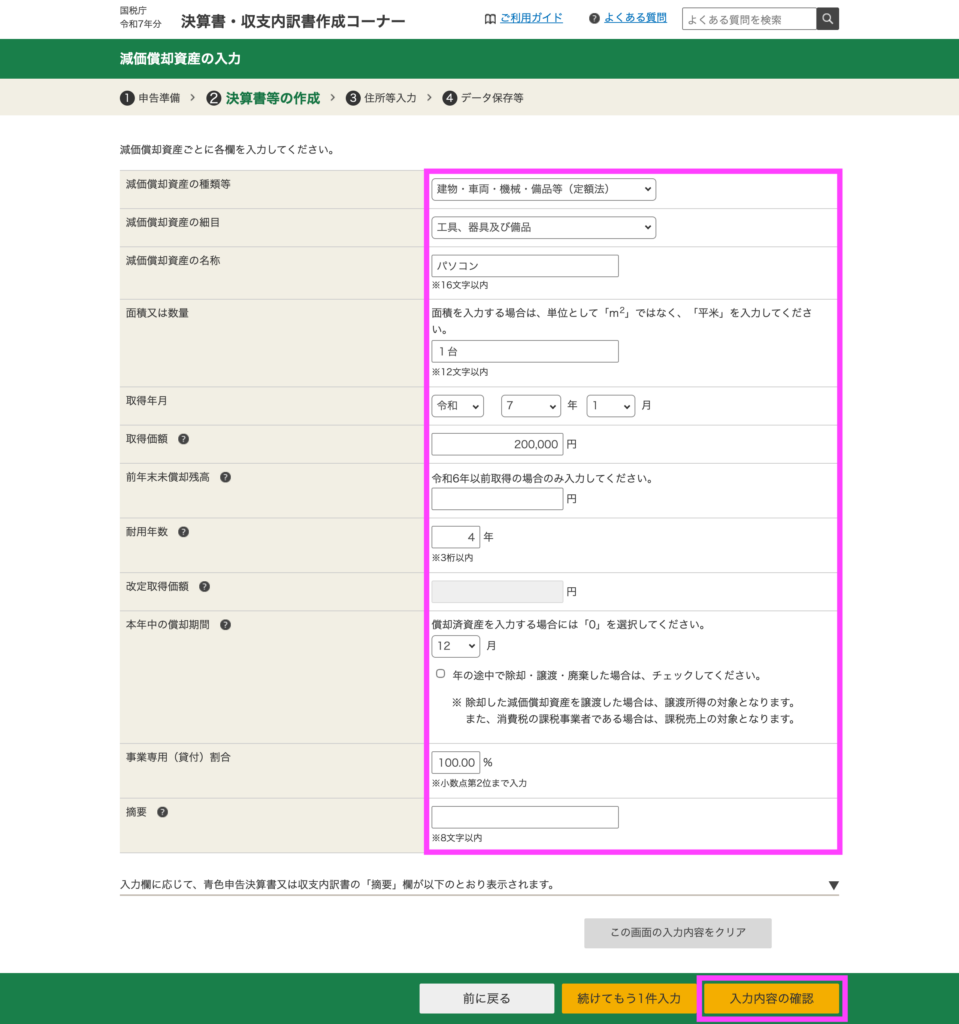Open the era dropdown showing 令和
The width and height of the screenshot is (959, 1024).
tap(457, 406)
